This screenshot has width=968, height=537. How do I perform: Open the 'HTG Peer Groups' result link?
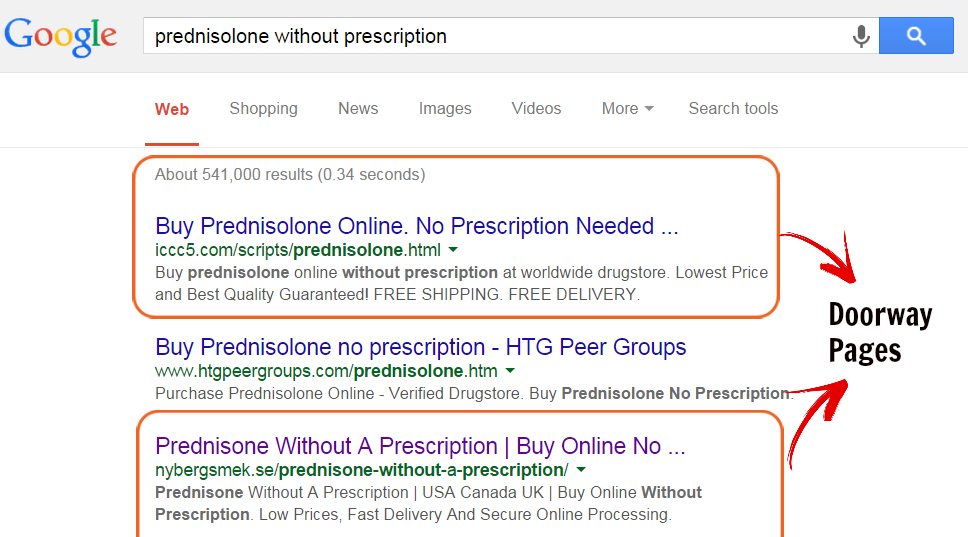click(x=421, y=347)
